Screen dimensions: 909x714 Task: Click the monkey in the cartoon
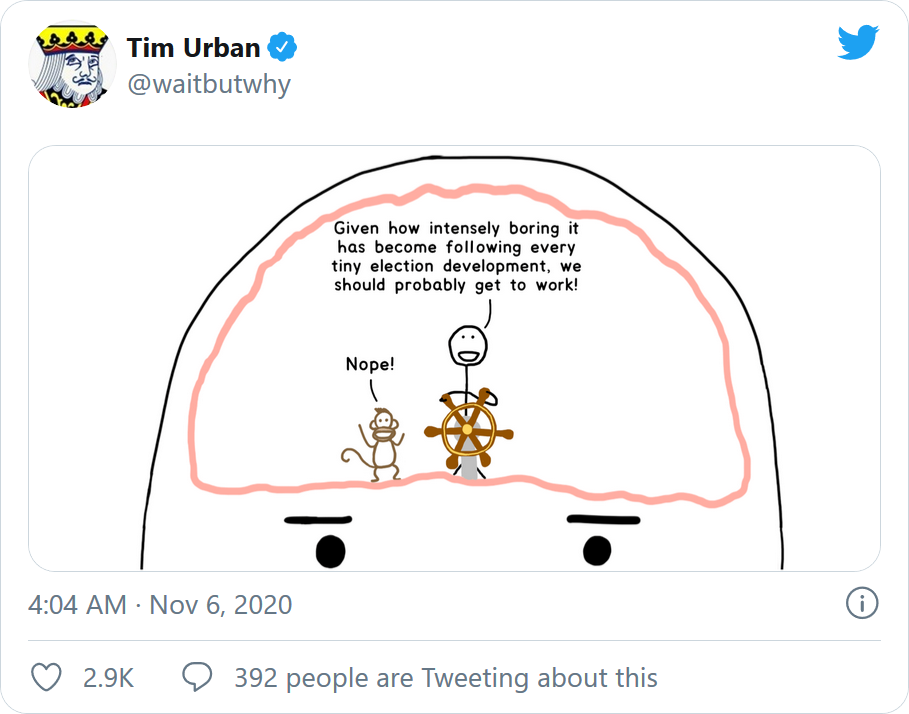pyautogui.click(x=374, y=445)
